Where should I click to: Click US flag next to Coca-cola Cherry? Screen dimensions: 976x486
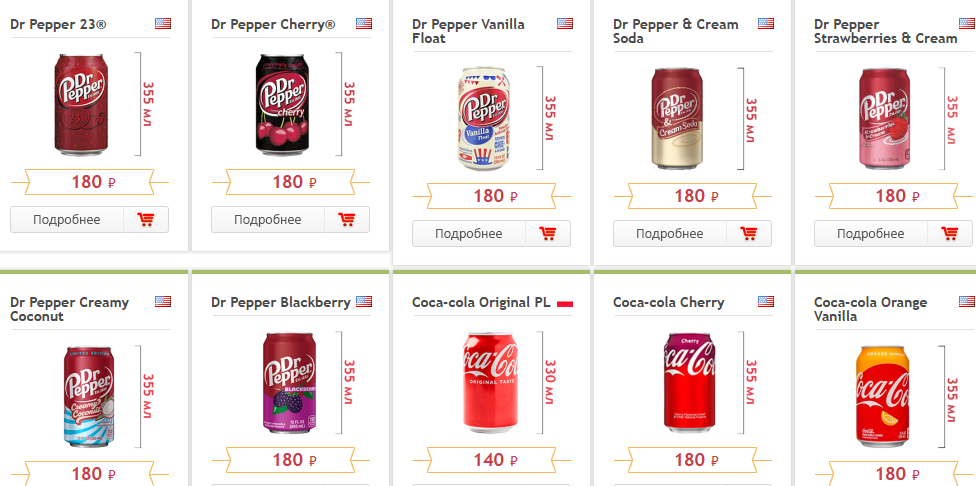[x=766, y=301]
